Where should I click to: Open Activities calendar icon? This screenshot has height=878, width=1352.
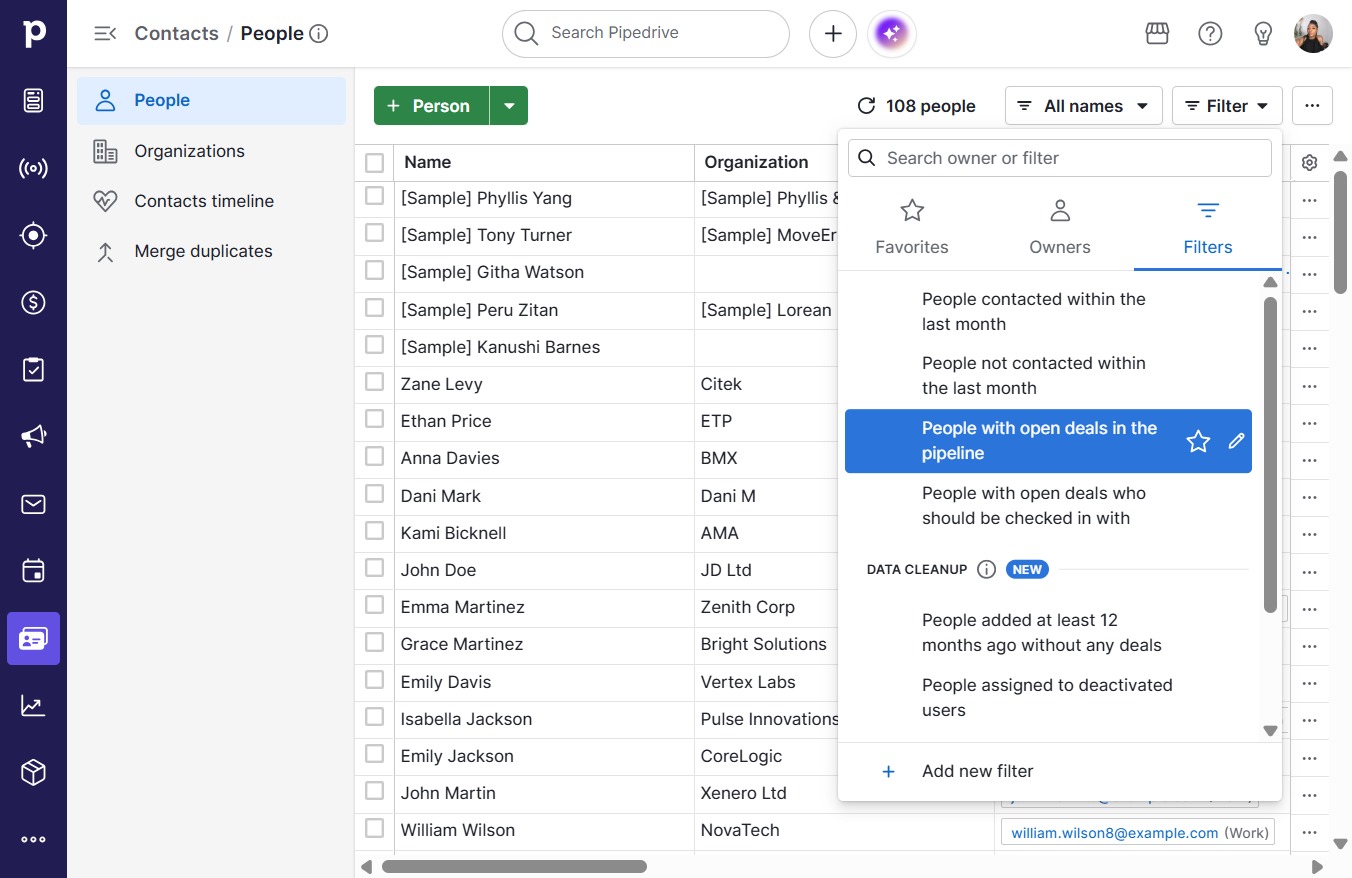[33, 571]
